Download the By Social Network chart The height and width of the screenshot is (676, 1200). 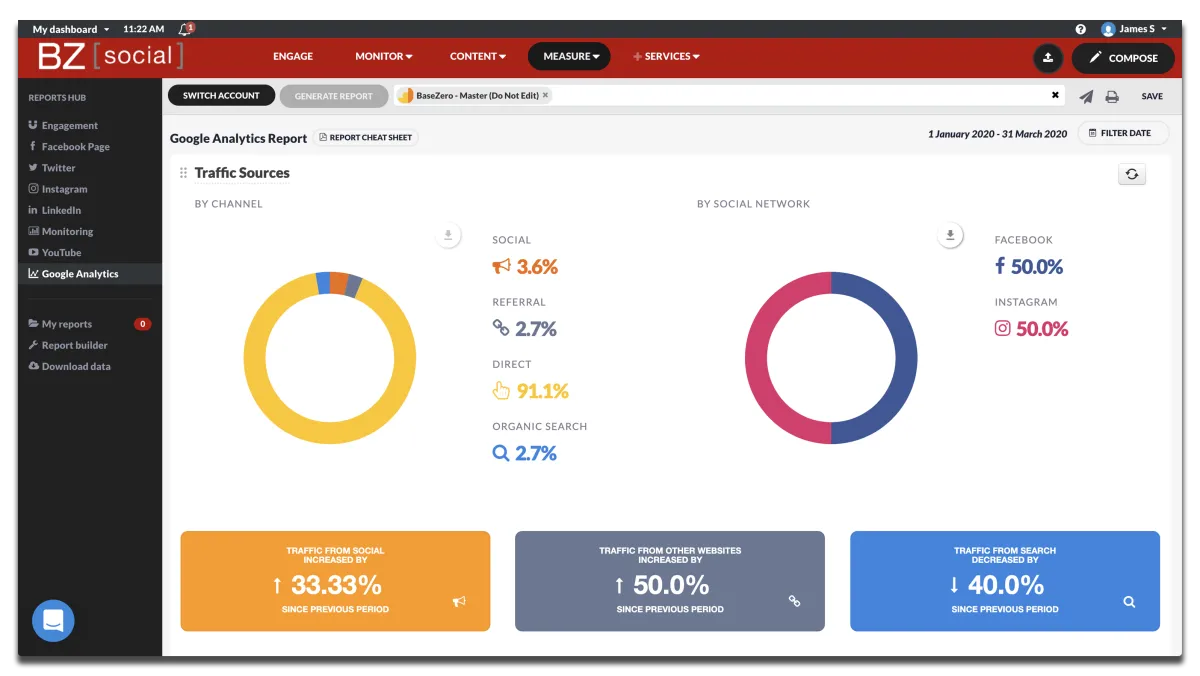[x=950, y=236]
